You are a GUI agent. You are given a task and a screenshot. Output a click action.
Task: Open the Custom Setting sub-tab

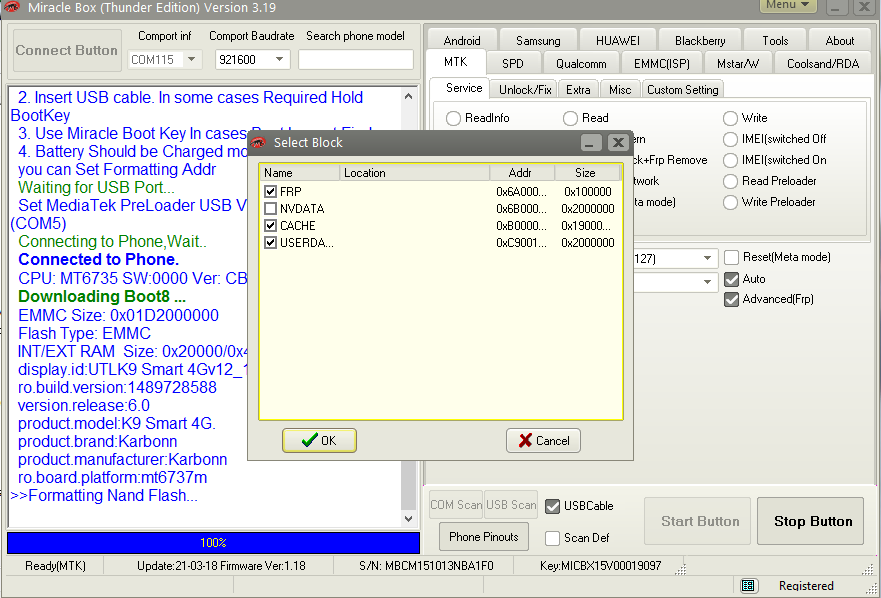click(683, 90)
